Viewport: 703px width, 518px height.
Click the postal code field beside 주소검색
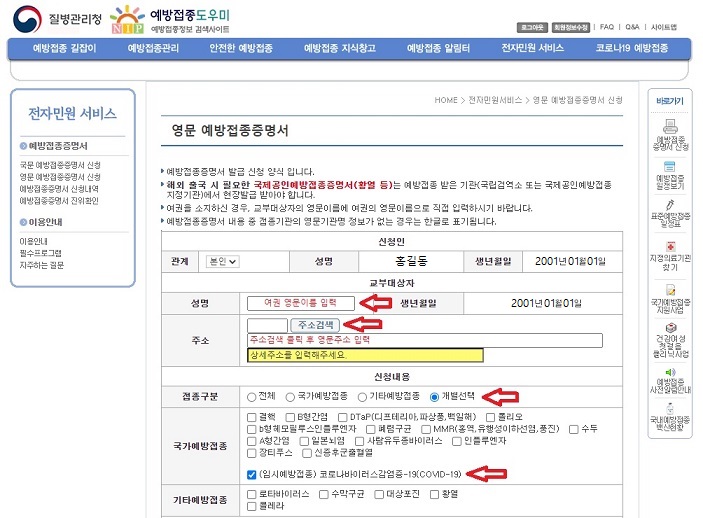(267, 325)
